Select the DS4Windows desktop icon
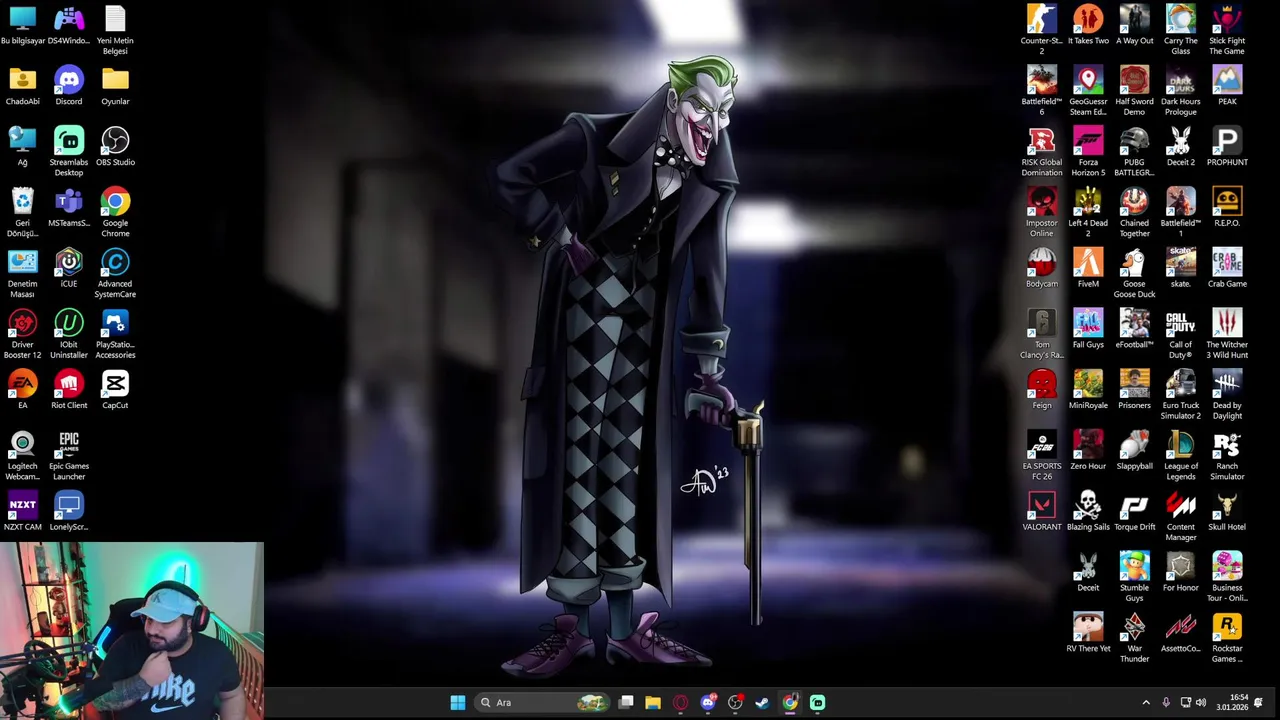Image resolution: width=1280 pixels, height=720 pixels. (x=69, y=26)
